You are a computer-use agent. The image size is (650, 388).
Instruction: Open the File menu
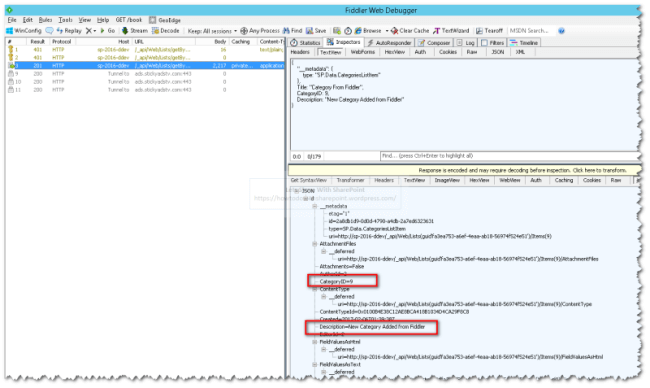(12, 20)
